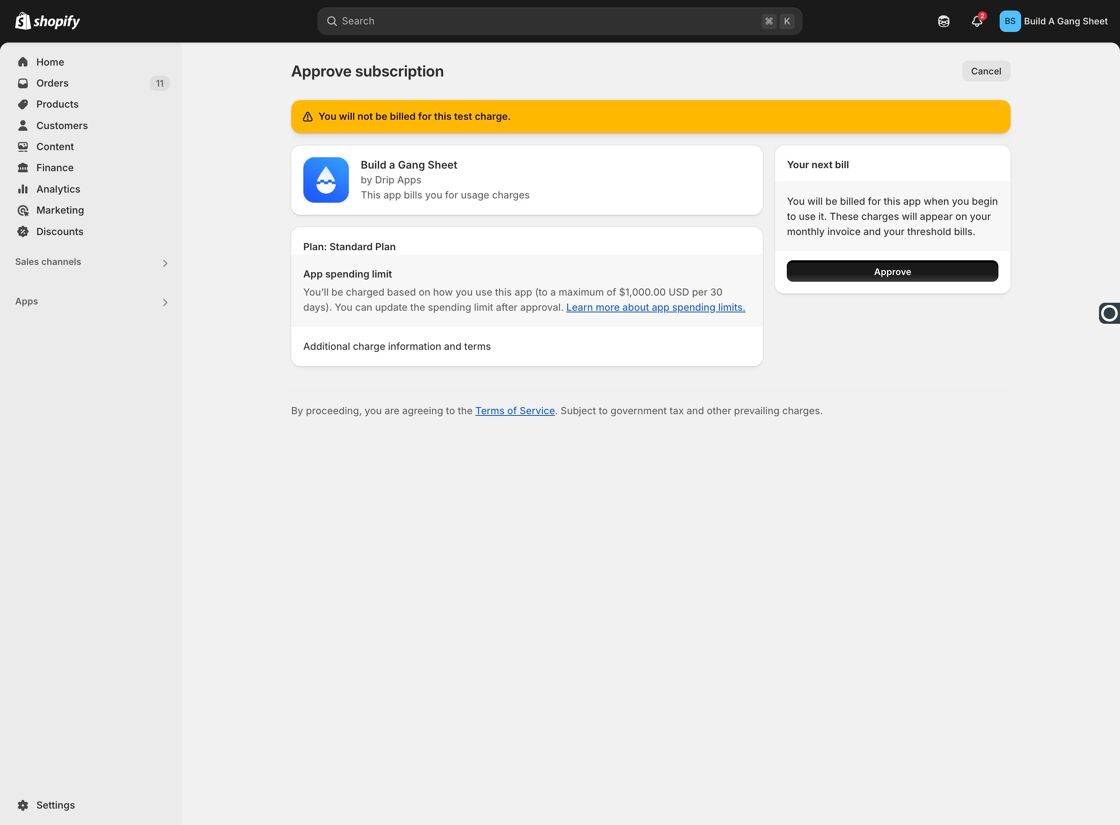Click the Your next bill heading

point(818,165)
